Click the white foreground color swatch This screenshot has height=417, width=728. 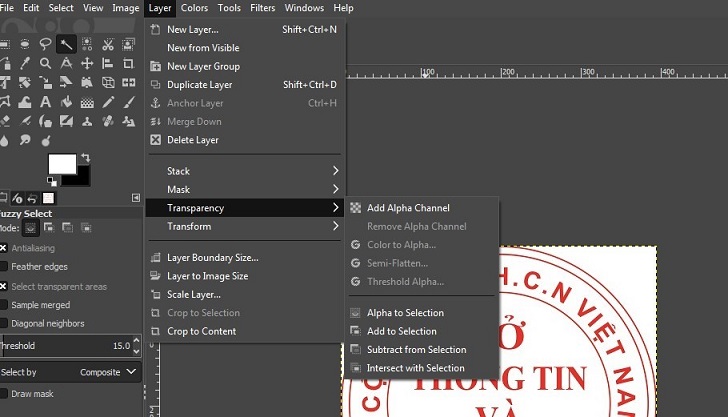[62, 165]
